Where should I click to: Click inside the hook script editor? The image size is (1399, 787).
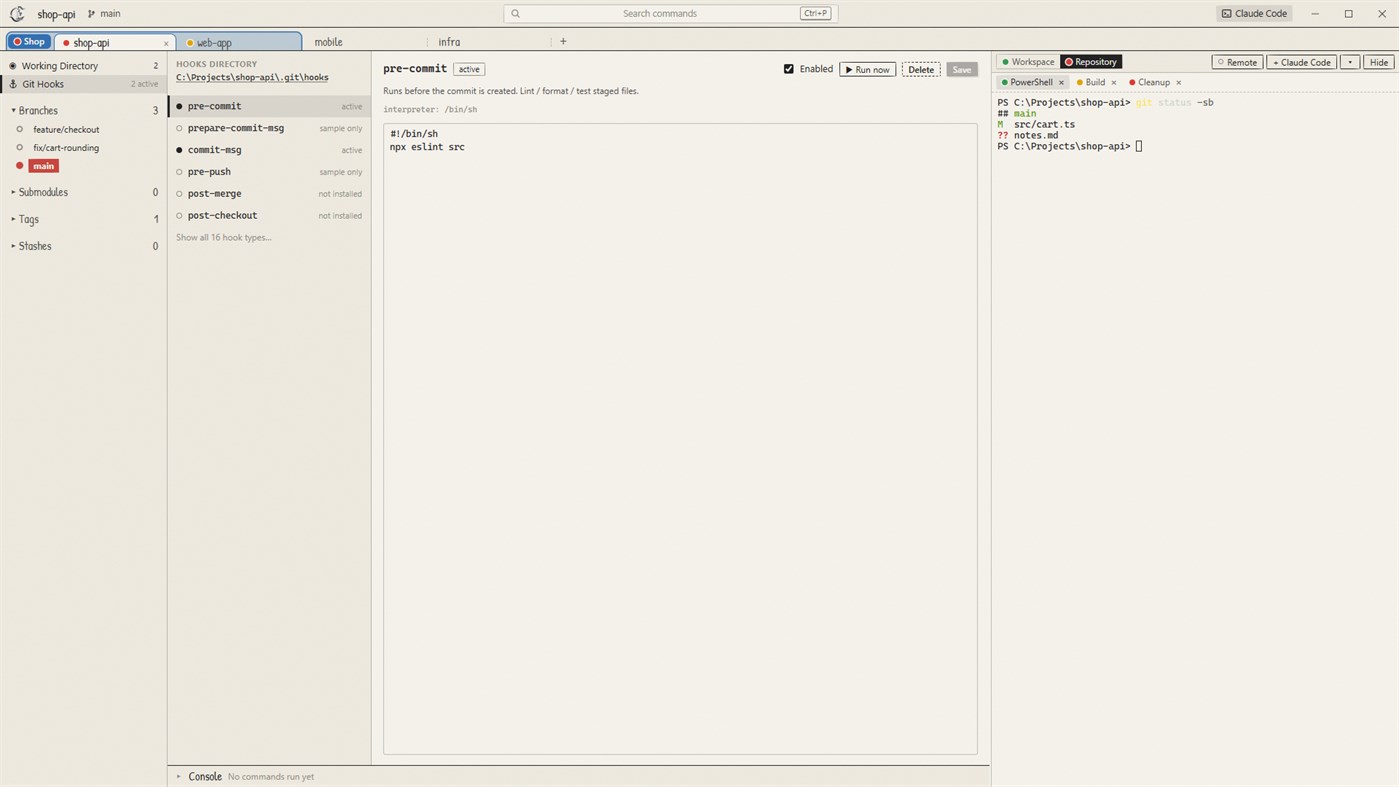(x=680, y=439)
